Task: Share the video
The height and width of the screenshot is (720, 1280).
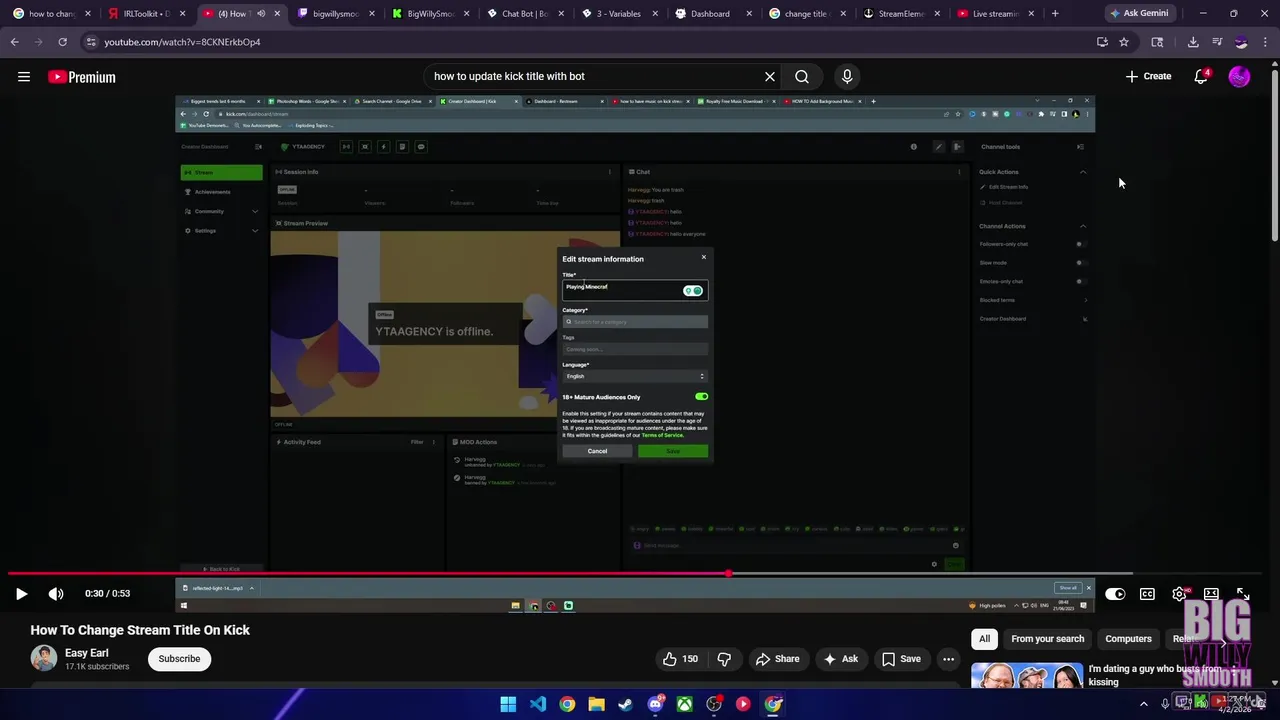Action: [777, 659]
